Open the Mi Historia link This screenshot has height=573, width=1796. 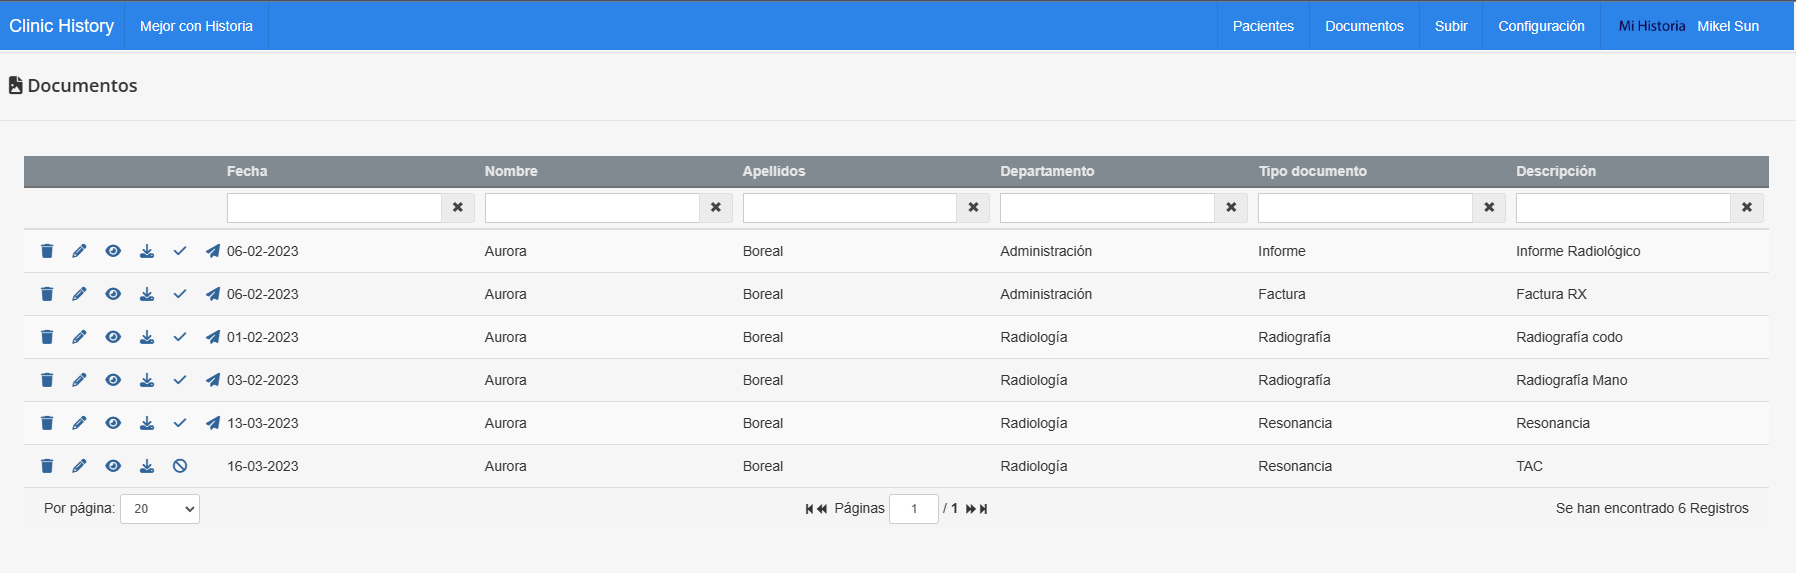pos(1652,26)
